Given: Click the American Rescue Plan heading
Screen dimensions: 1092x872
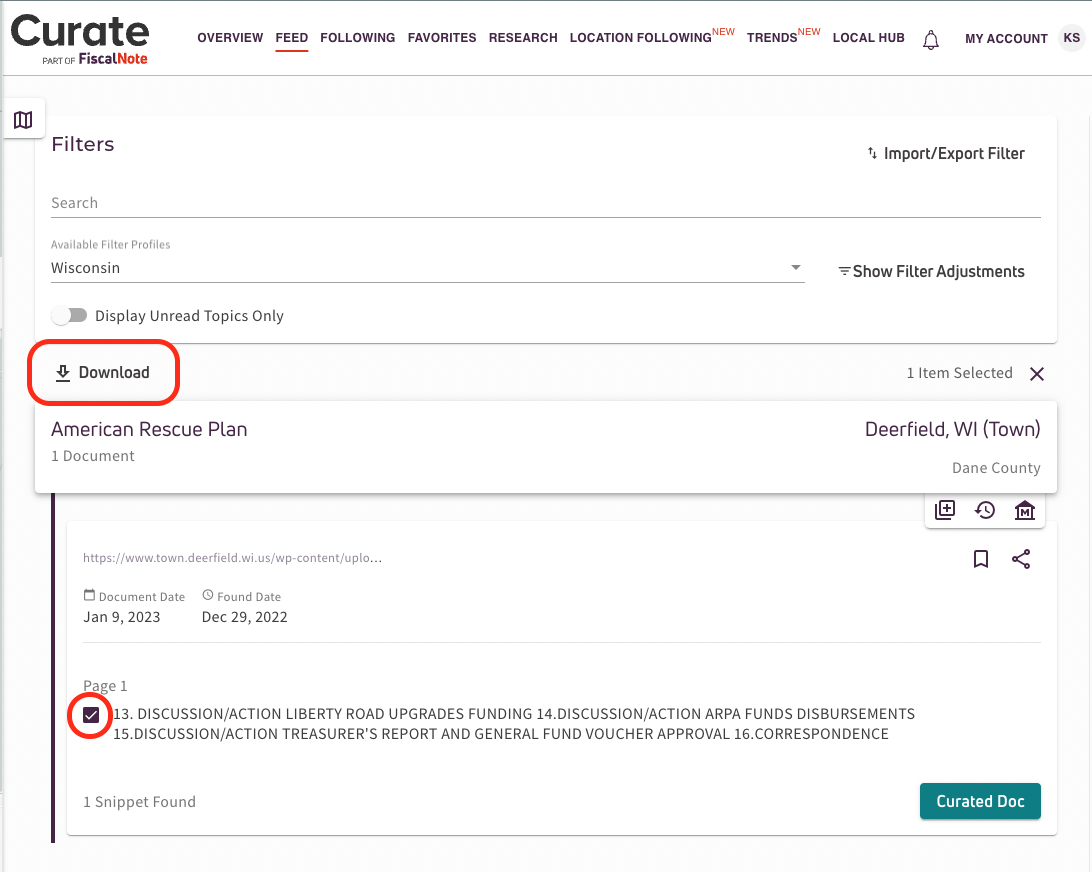Looking at the screenshot, I should 149,429.
